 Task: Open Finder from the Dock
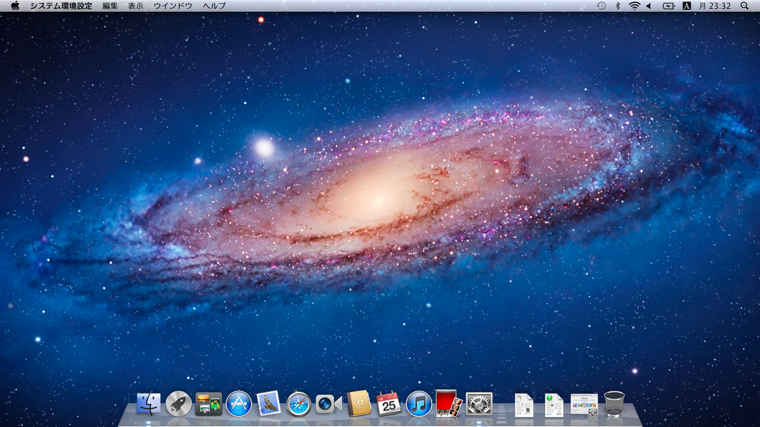point(148,404)
